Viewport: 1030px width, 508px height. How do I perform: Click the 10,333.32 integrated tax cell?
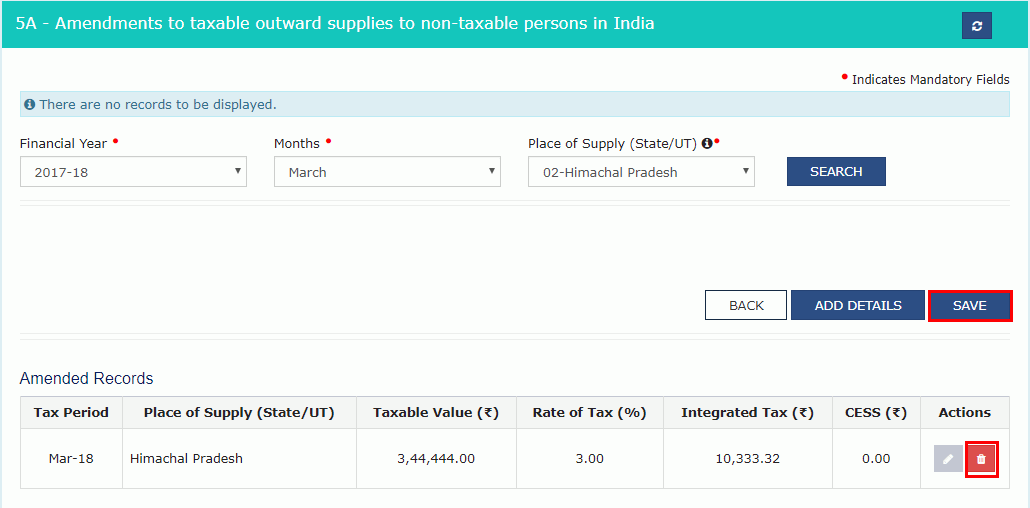(747, 459)
